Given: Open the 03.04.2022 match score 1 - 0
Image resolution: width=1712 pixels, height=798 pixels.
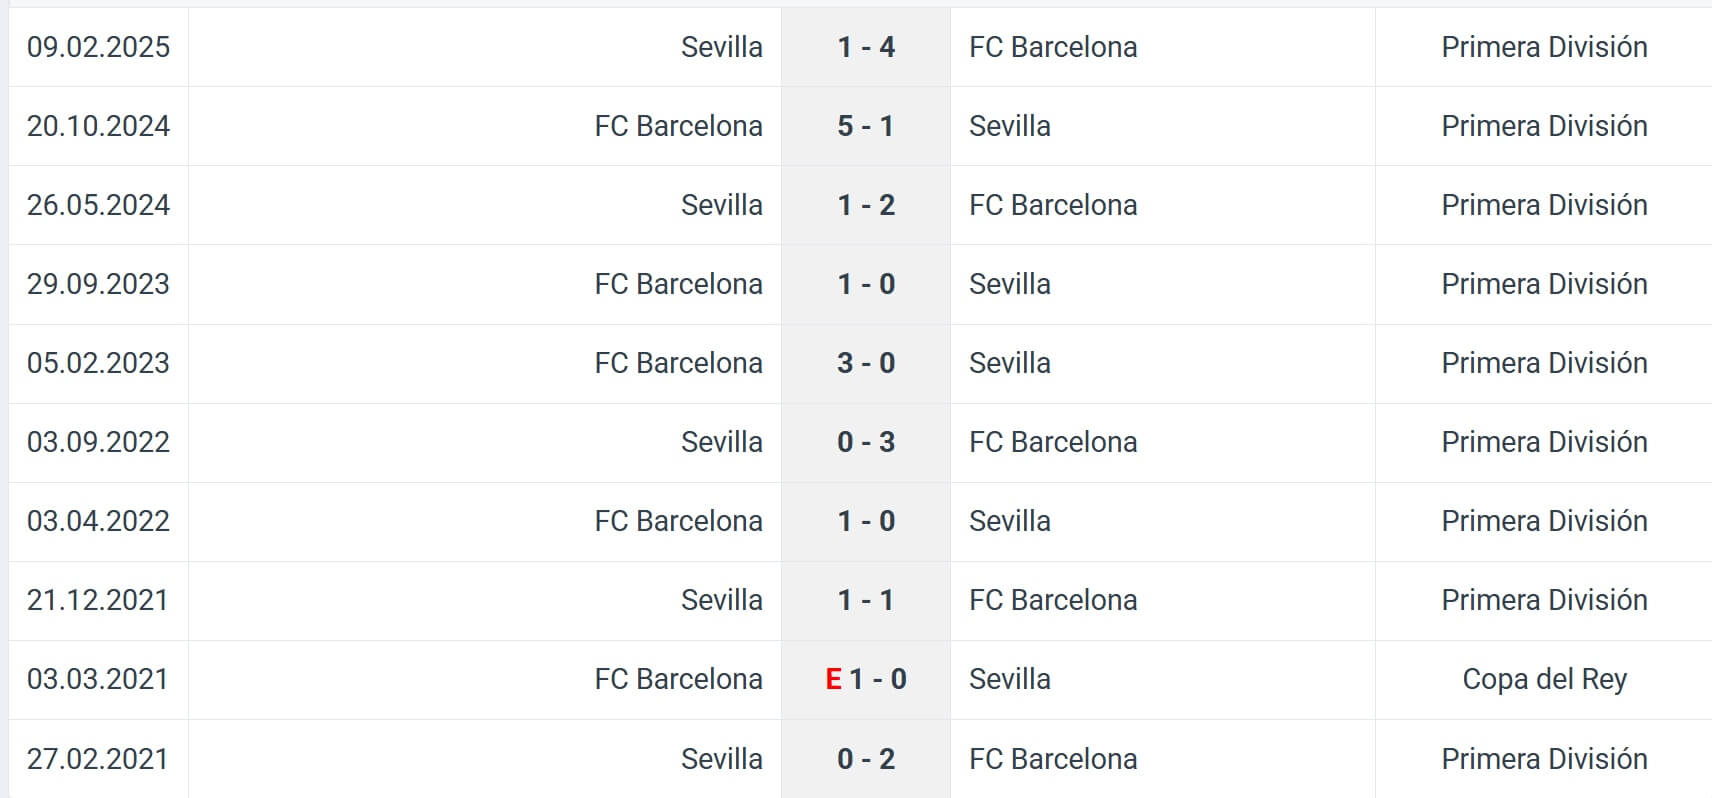Looking at the screenshot, I should point(866,521).
